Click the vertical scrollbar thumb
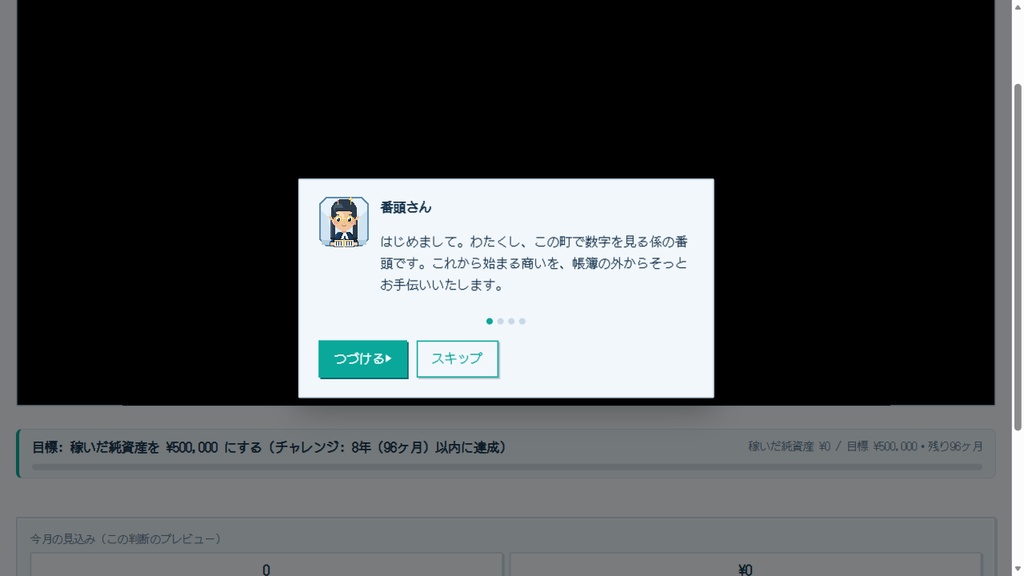The height and width of the screenshot is (576, 1024). (x=1017, y=257)
